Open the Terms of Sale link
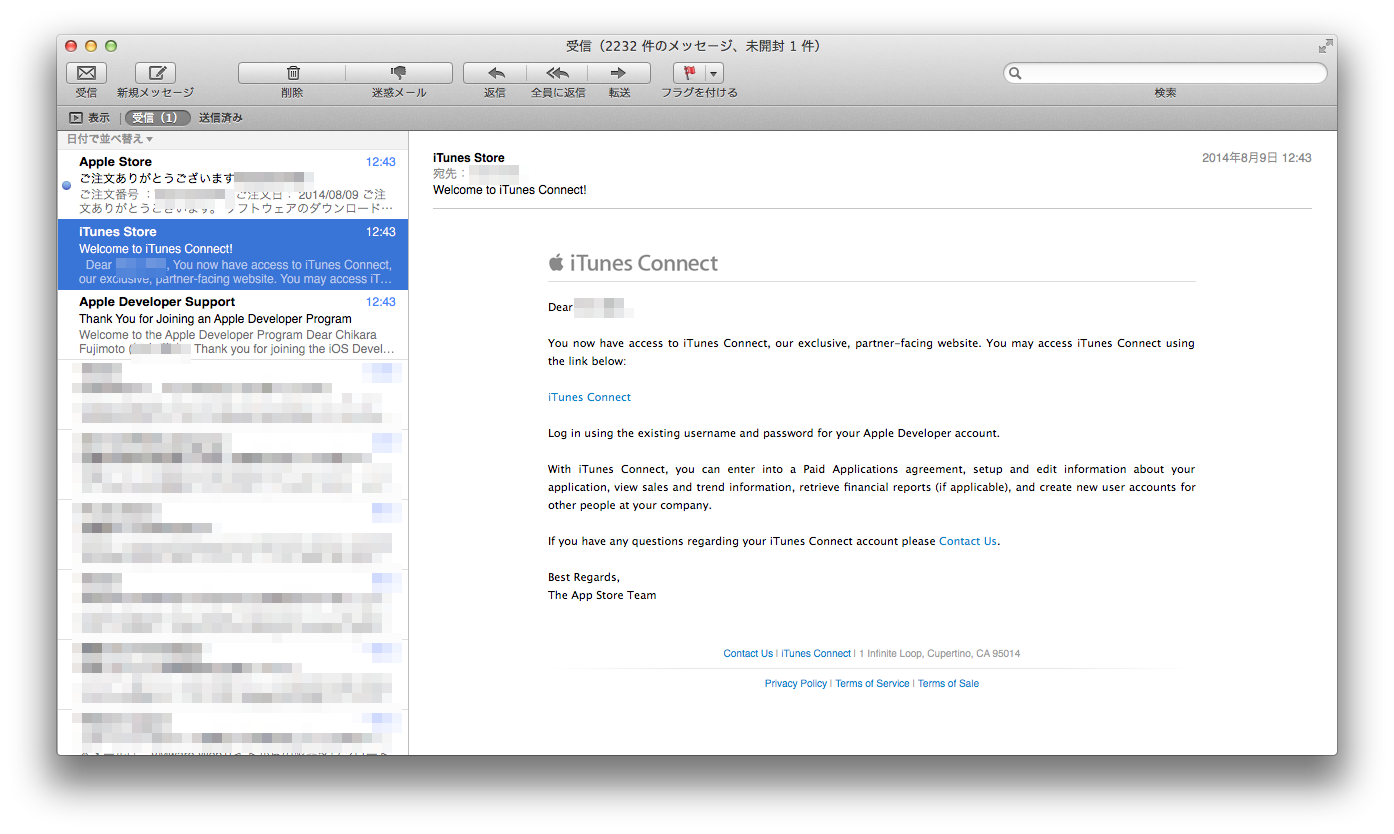This screenshot has height=834, width=1394. 948,684
